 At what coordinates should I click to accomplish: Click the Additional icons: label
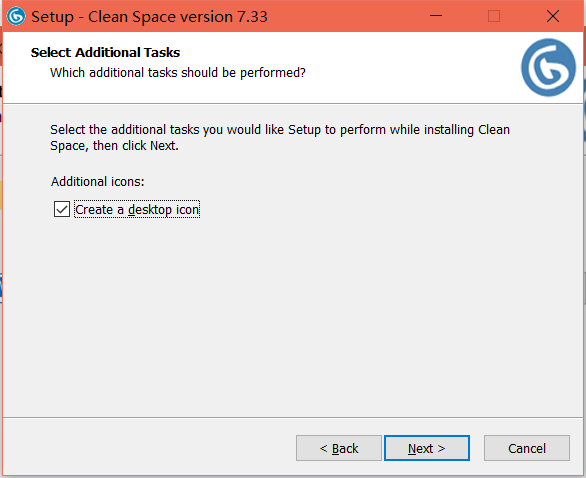click(98, 182)
